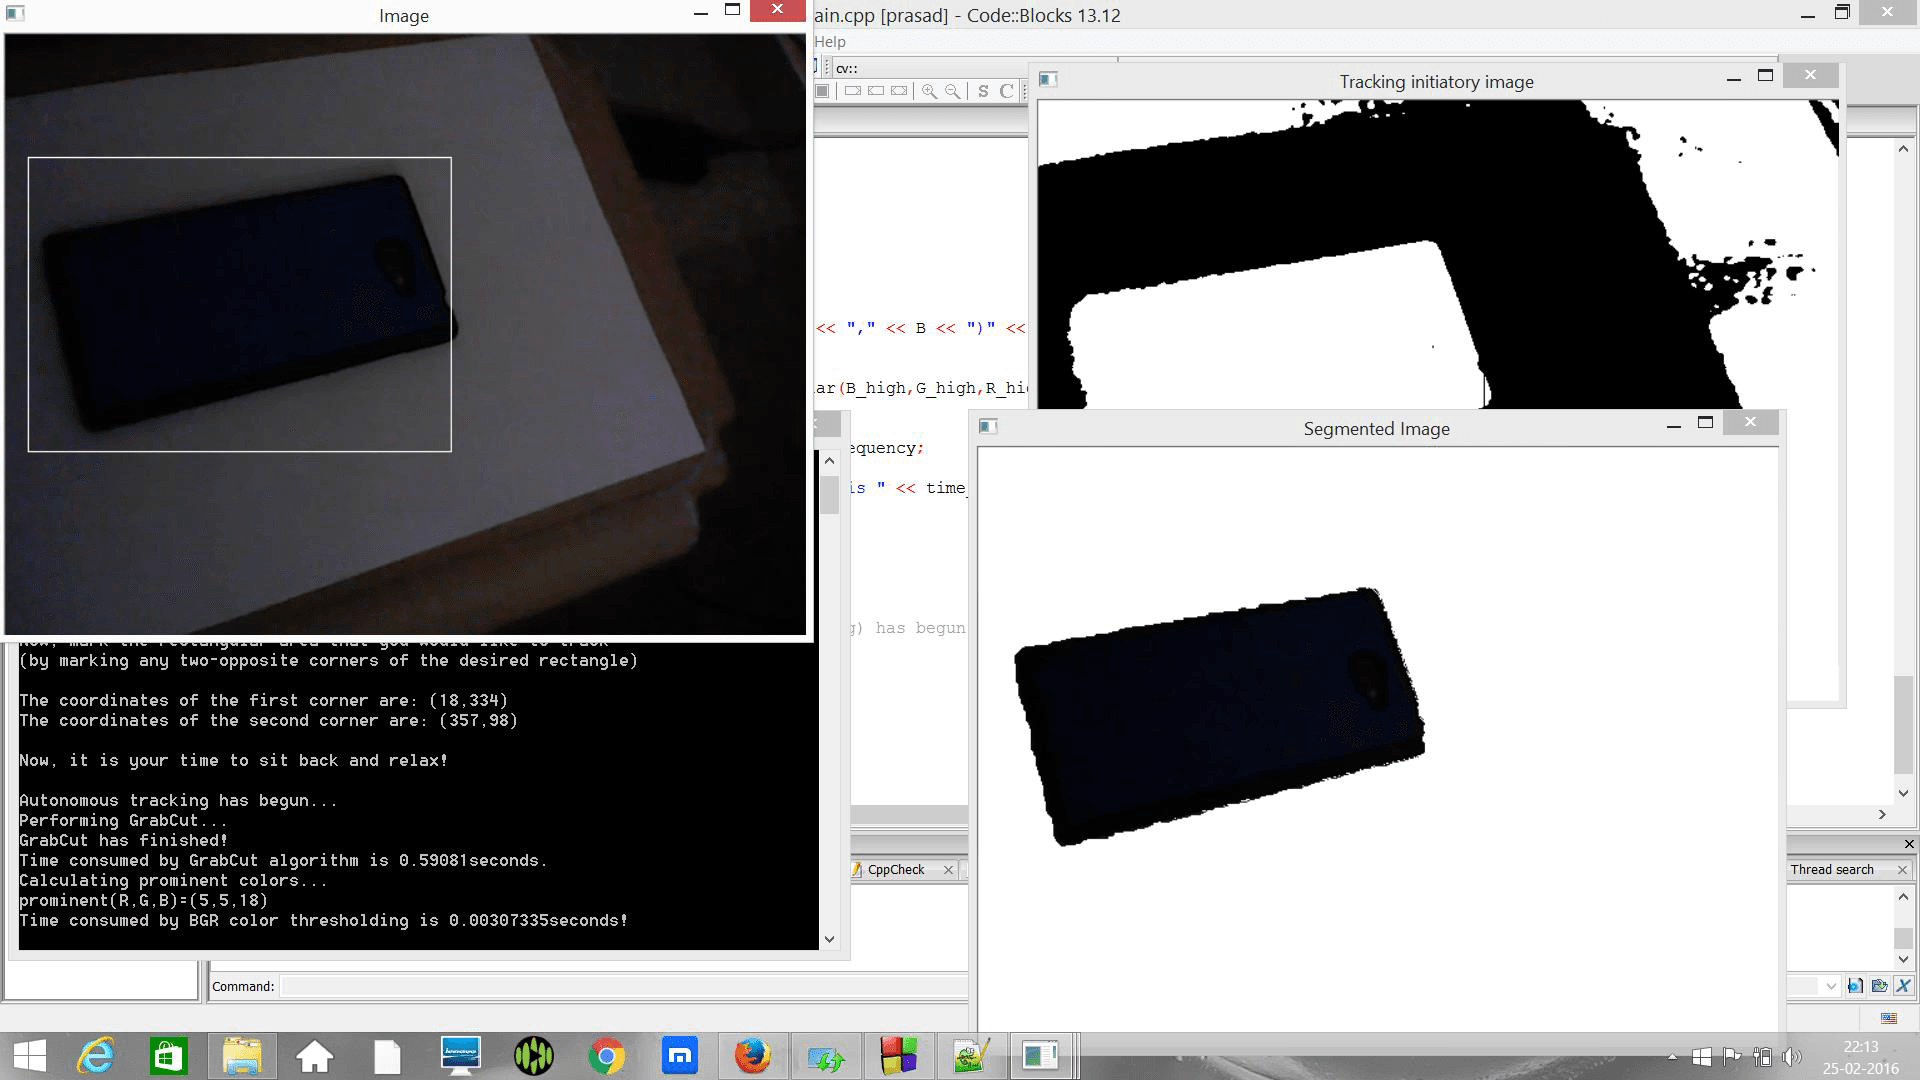Open Google Chrome from taskbar
1920x1080 pixels.
[606, 1056]
